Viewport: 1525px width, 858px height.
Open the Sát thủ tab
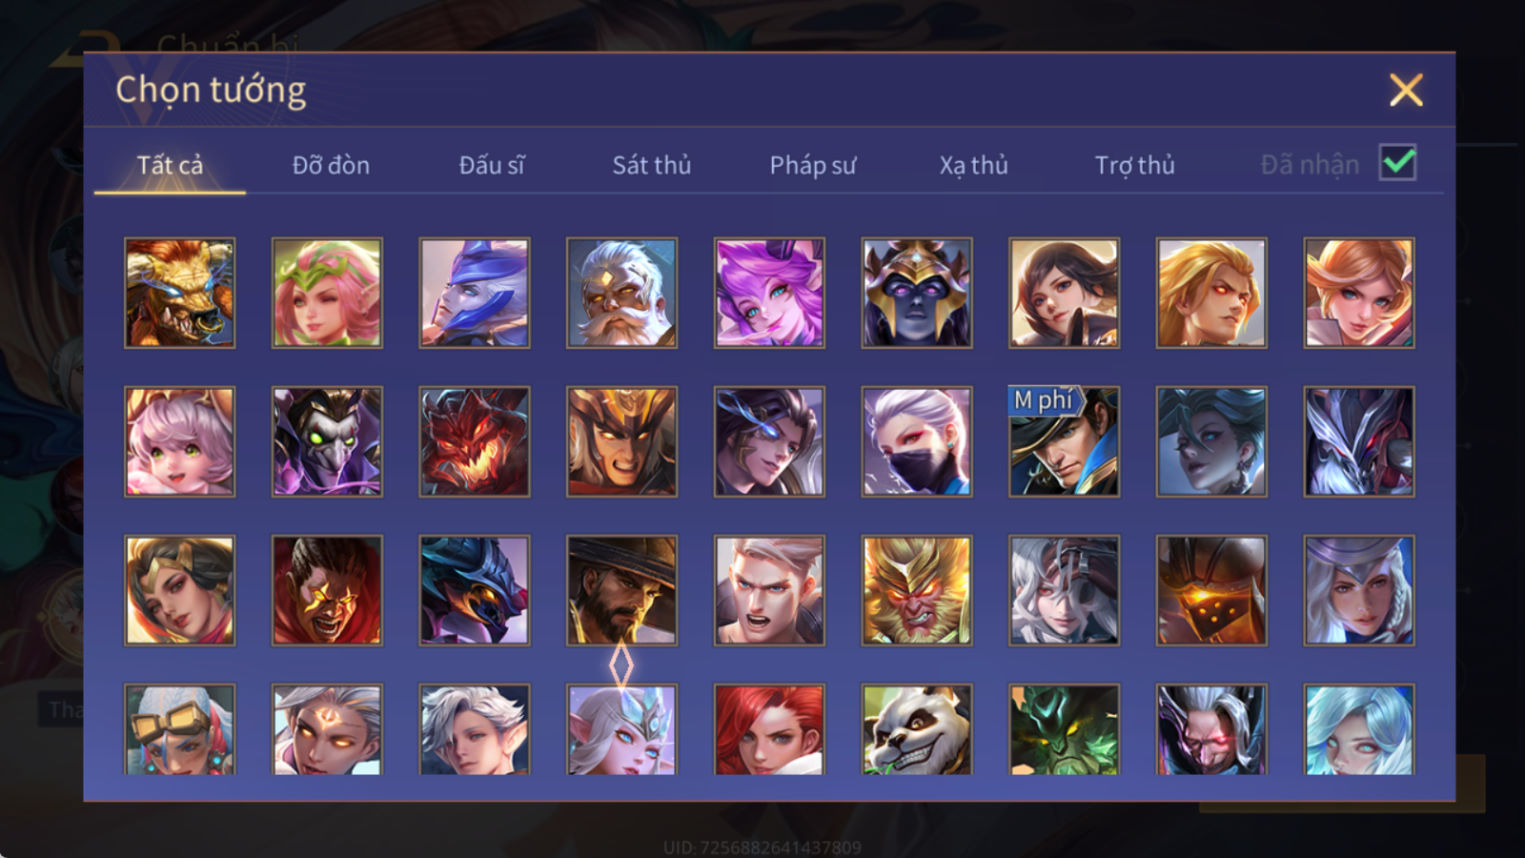pos(652,165)
